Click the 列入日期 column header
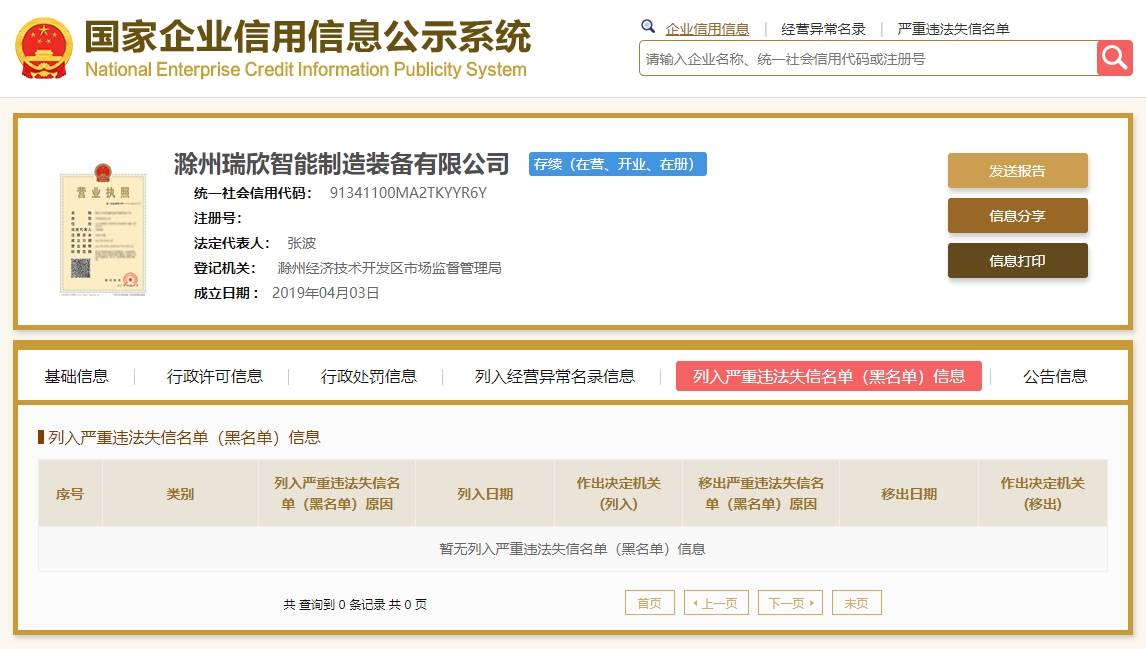The height and width of the screenshot is (649, 1146). 485,494
